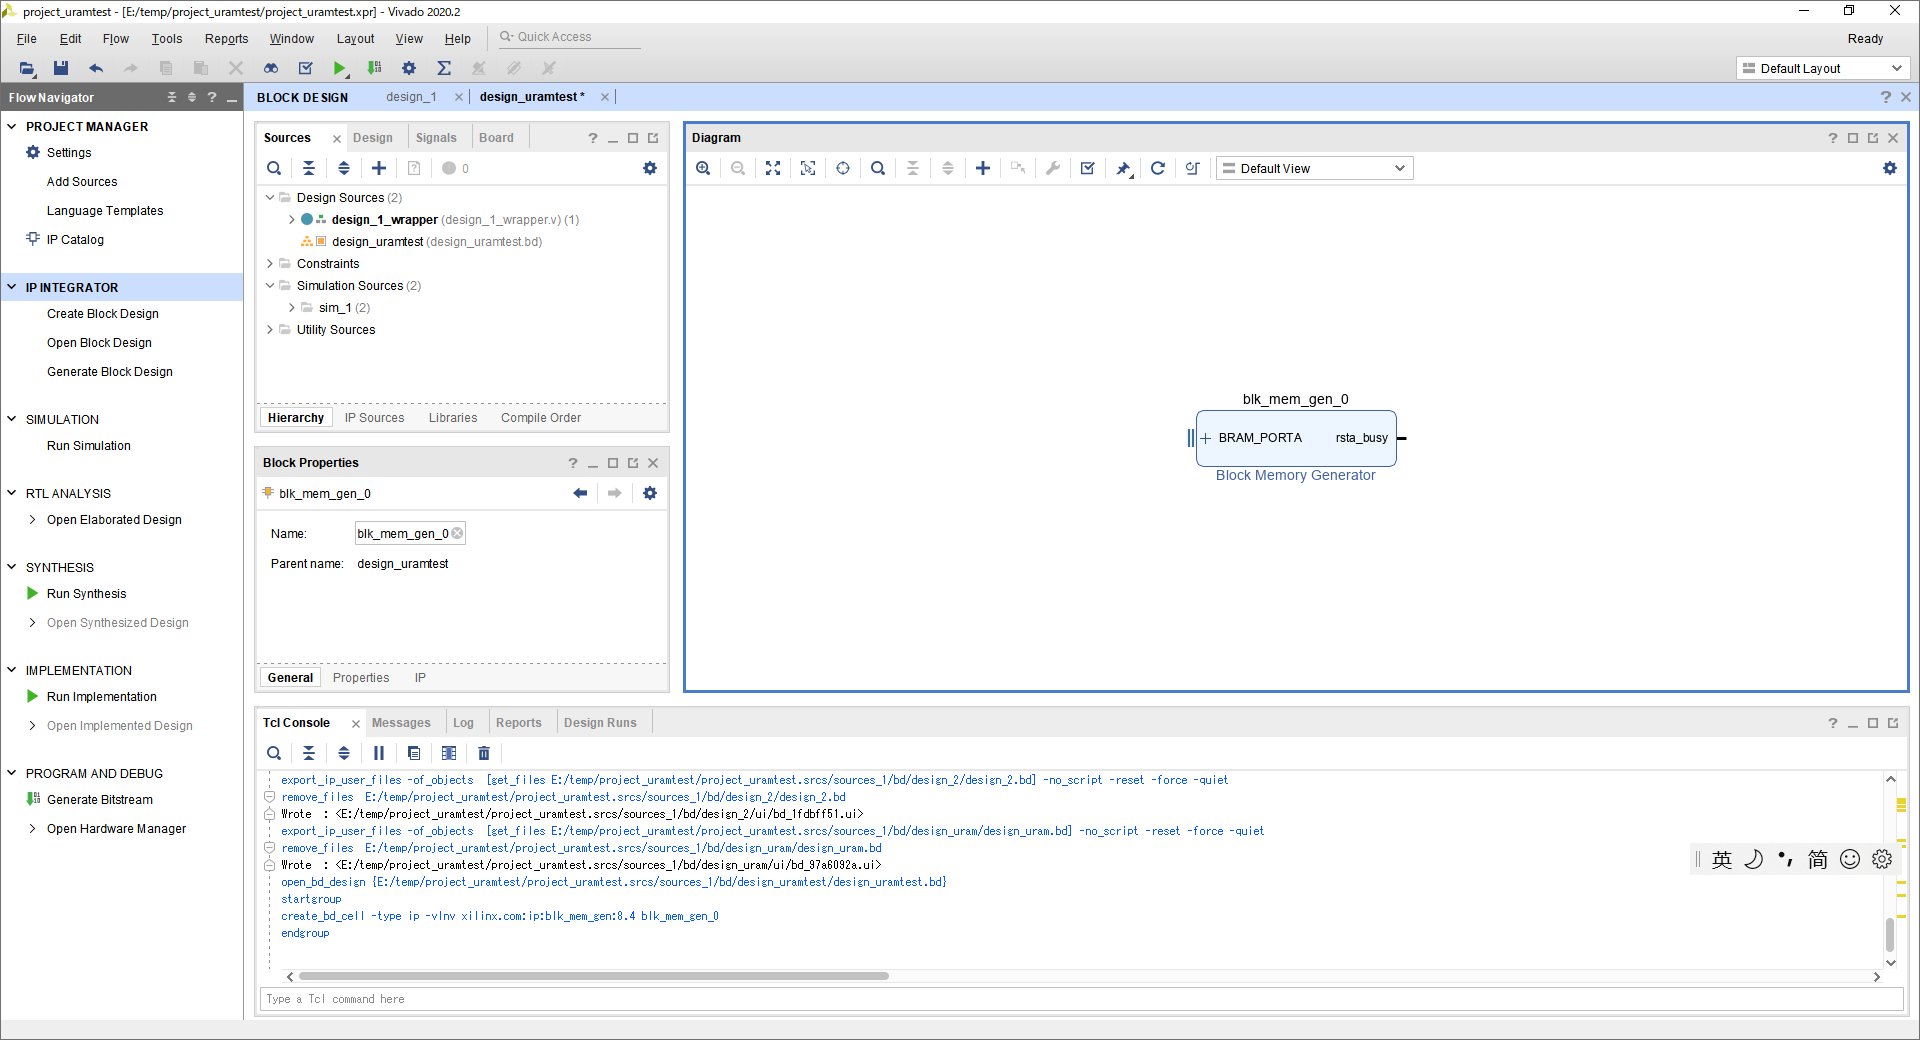The width and height of the screenshot is (1920, 1040).
Task: Collapse the PROJECT MANAGER section
Action: 12,126
